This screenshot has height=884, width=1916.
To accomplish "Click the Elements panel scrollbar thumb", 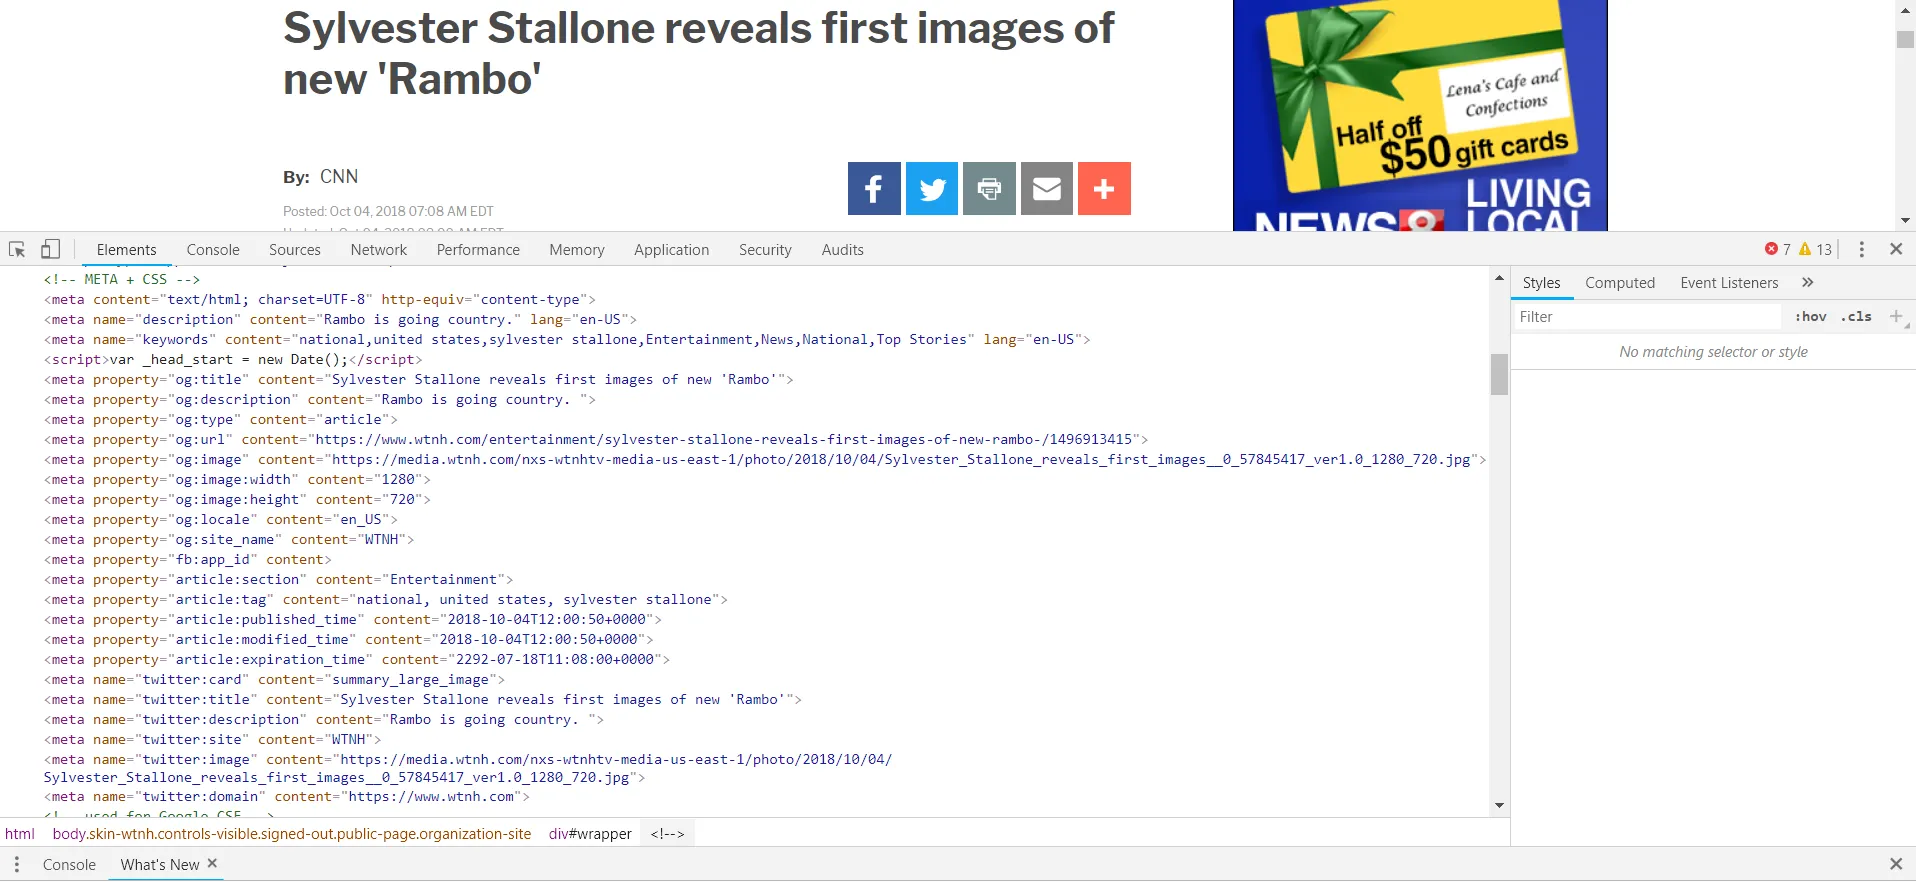I will click(x=1499, y=374).
